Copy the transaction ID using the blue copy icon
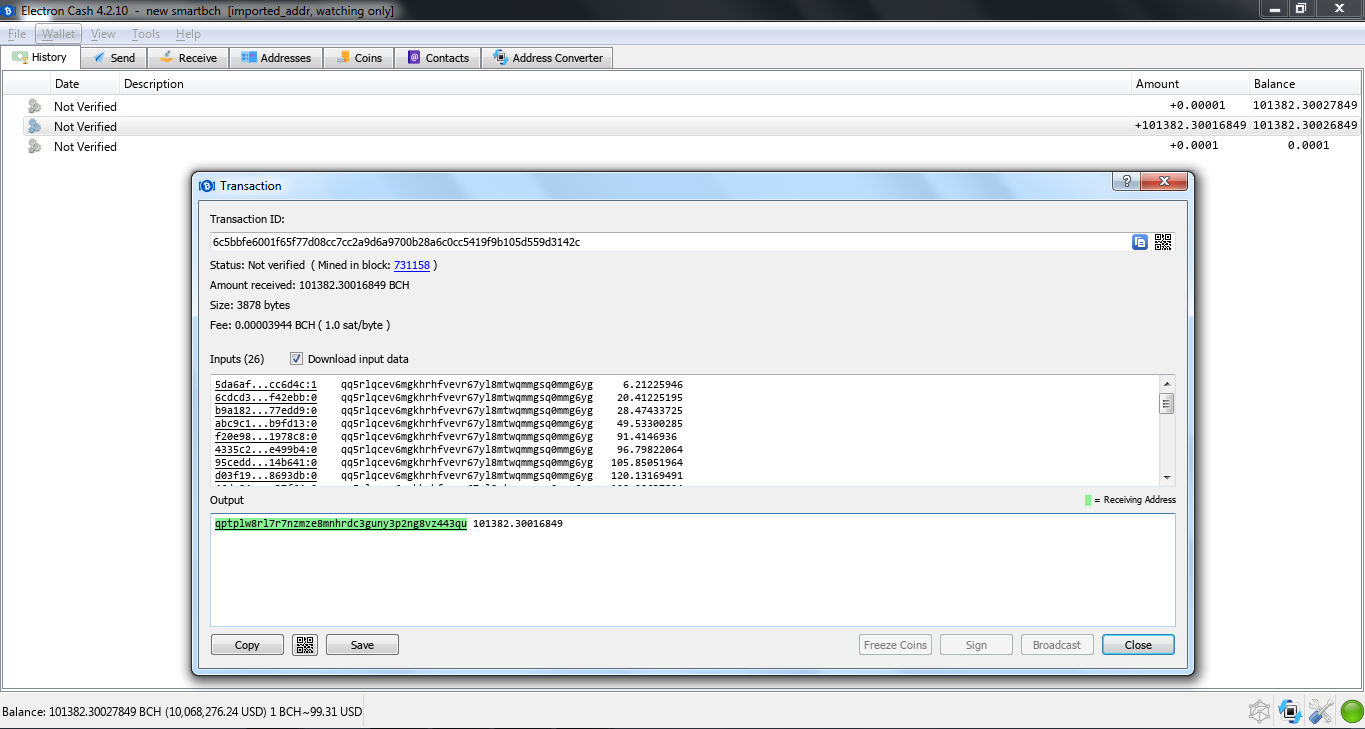The width and height of the screenshot is (1365, 729). [x=1140, y=242]
